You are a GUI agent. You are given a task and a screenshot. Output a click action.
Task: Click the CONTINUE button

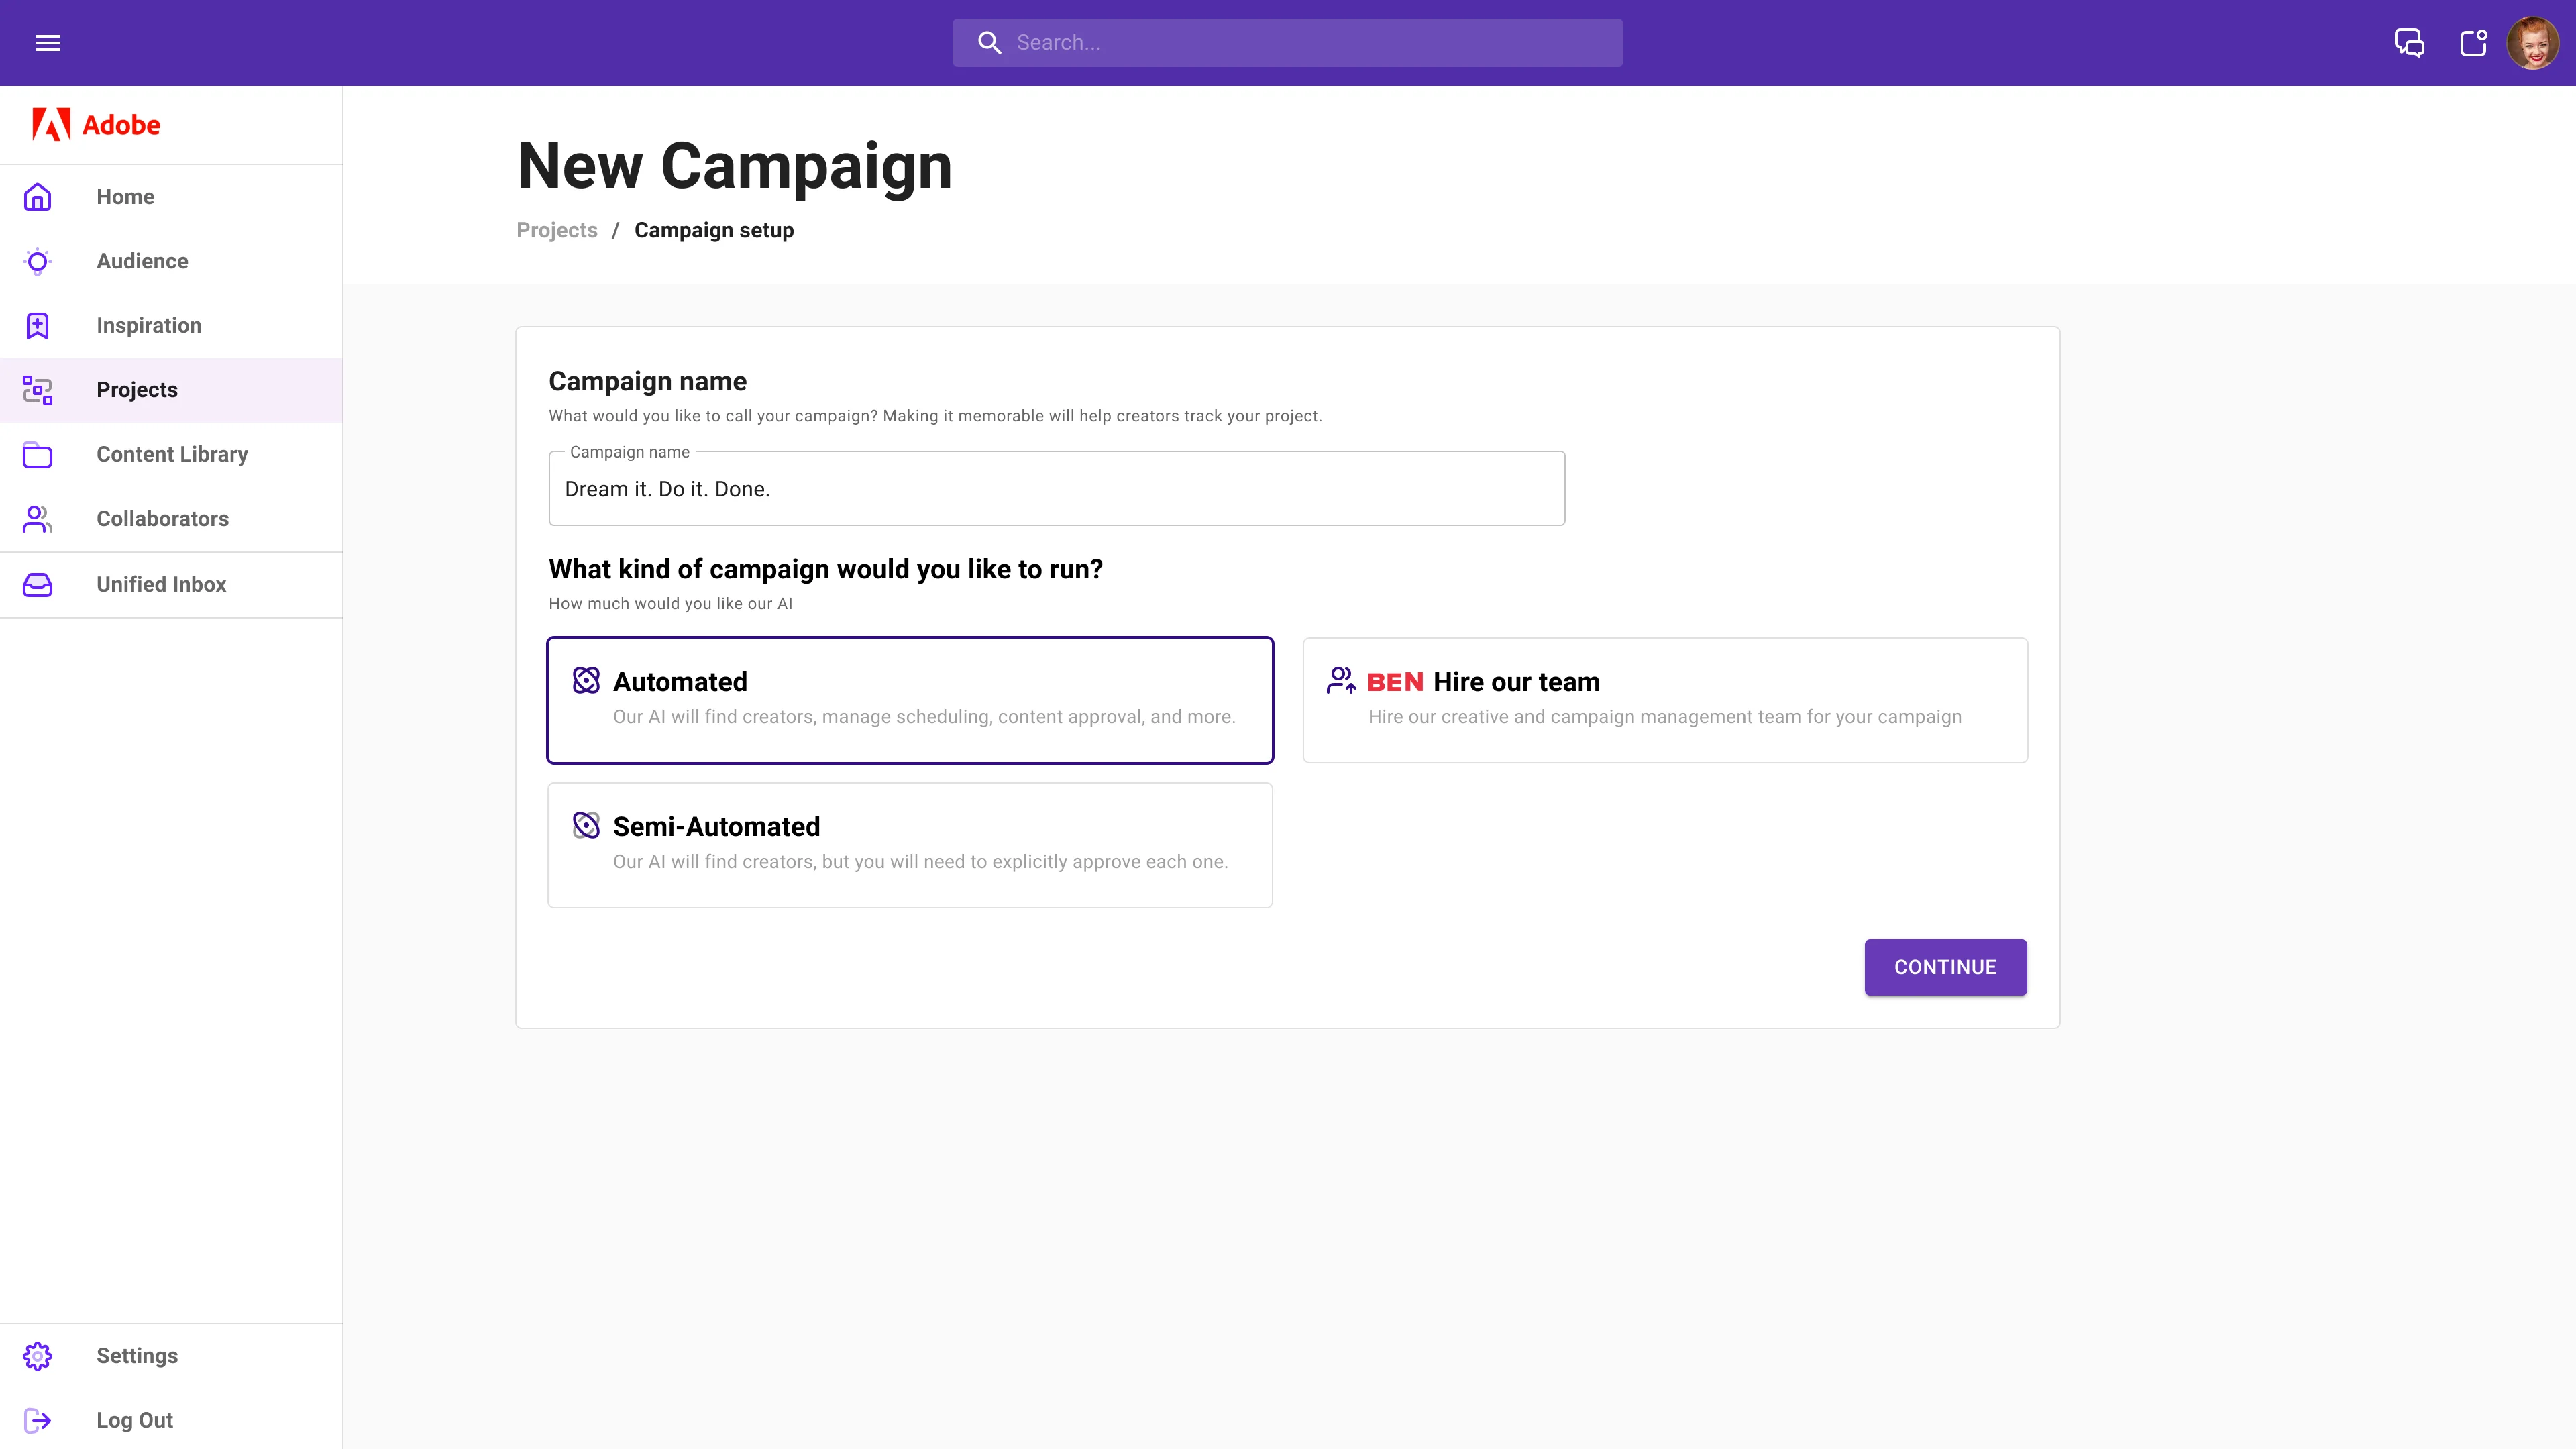(1945, 967)
